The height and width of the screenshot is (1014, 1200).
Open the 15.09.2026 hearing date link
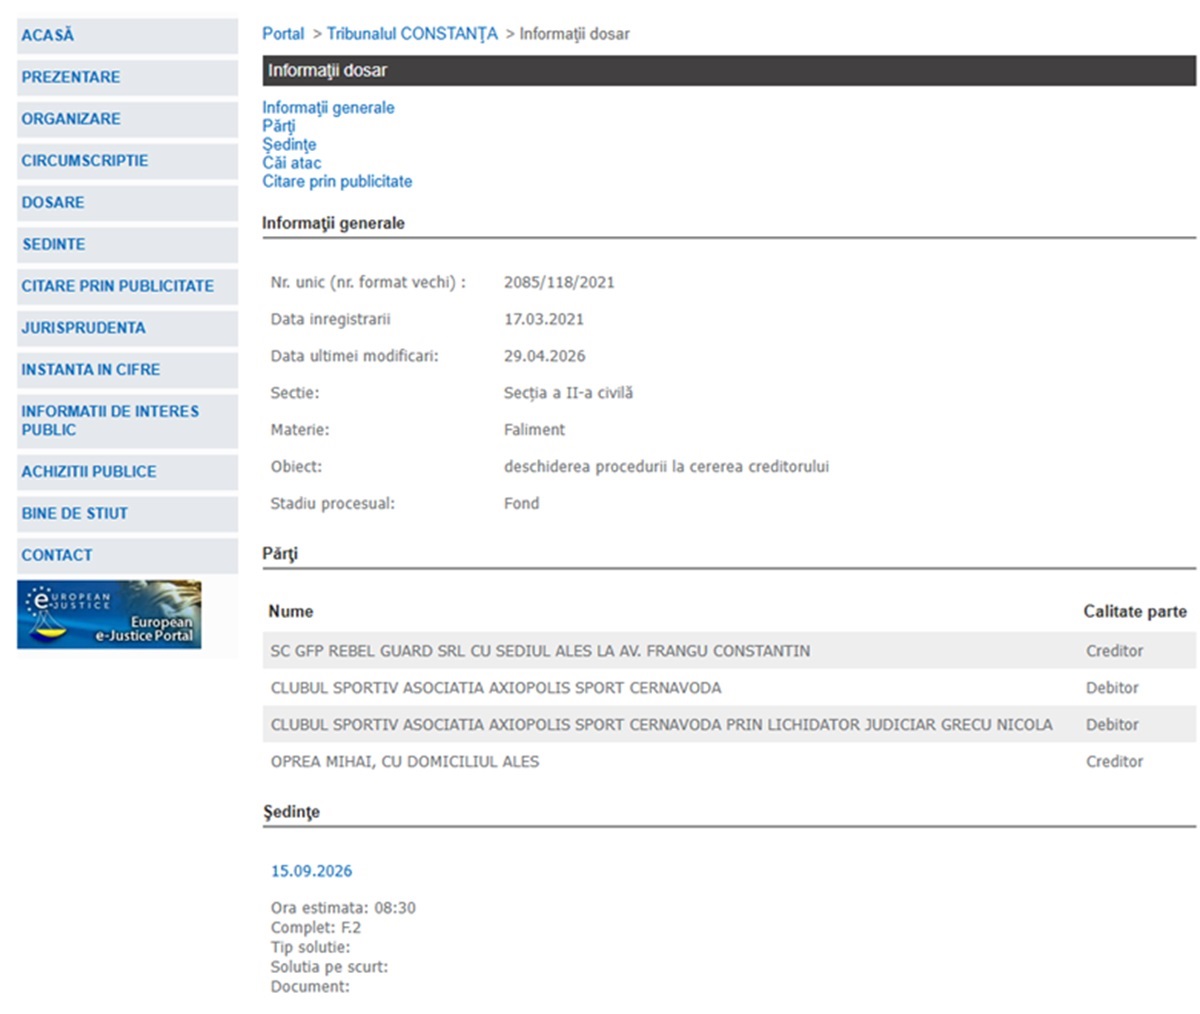(x=312, y=871)
